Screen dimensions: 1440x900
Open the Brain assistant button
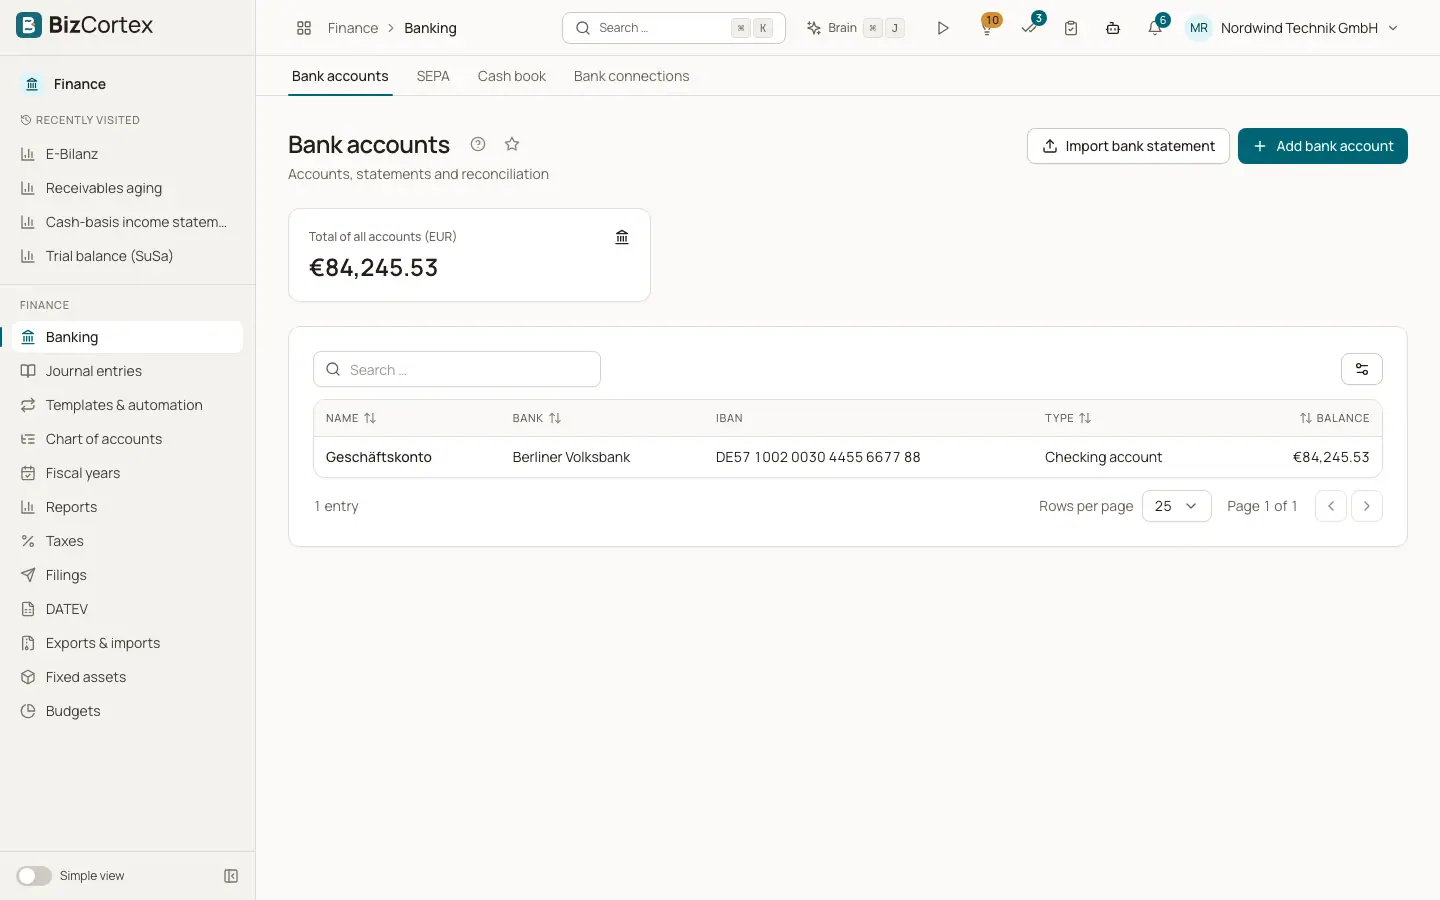pos(855,28)
